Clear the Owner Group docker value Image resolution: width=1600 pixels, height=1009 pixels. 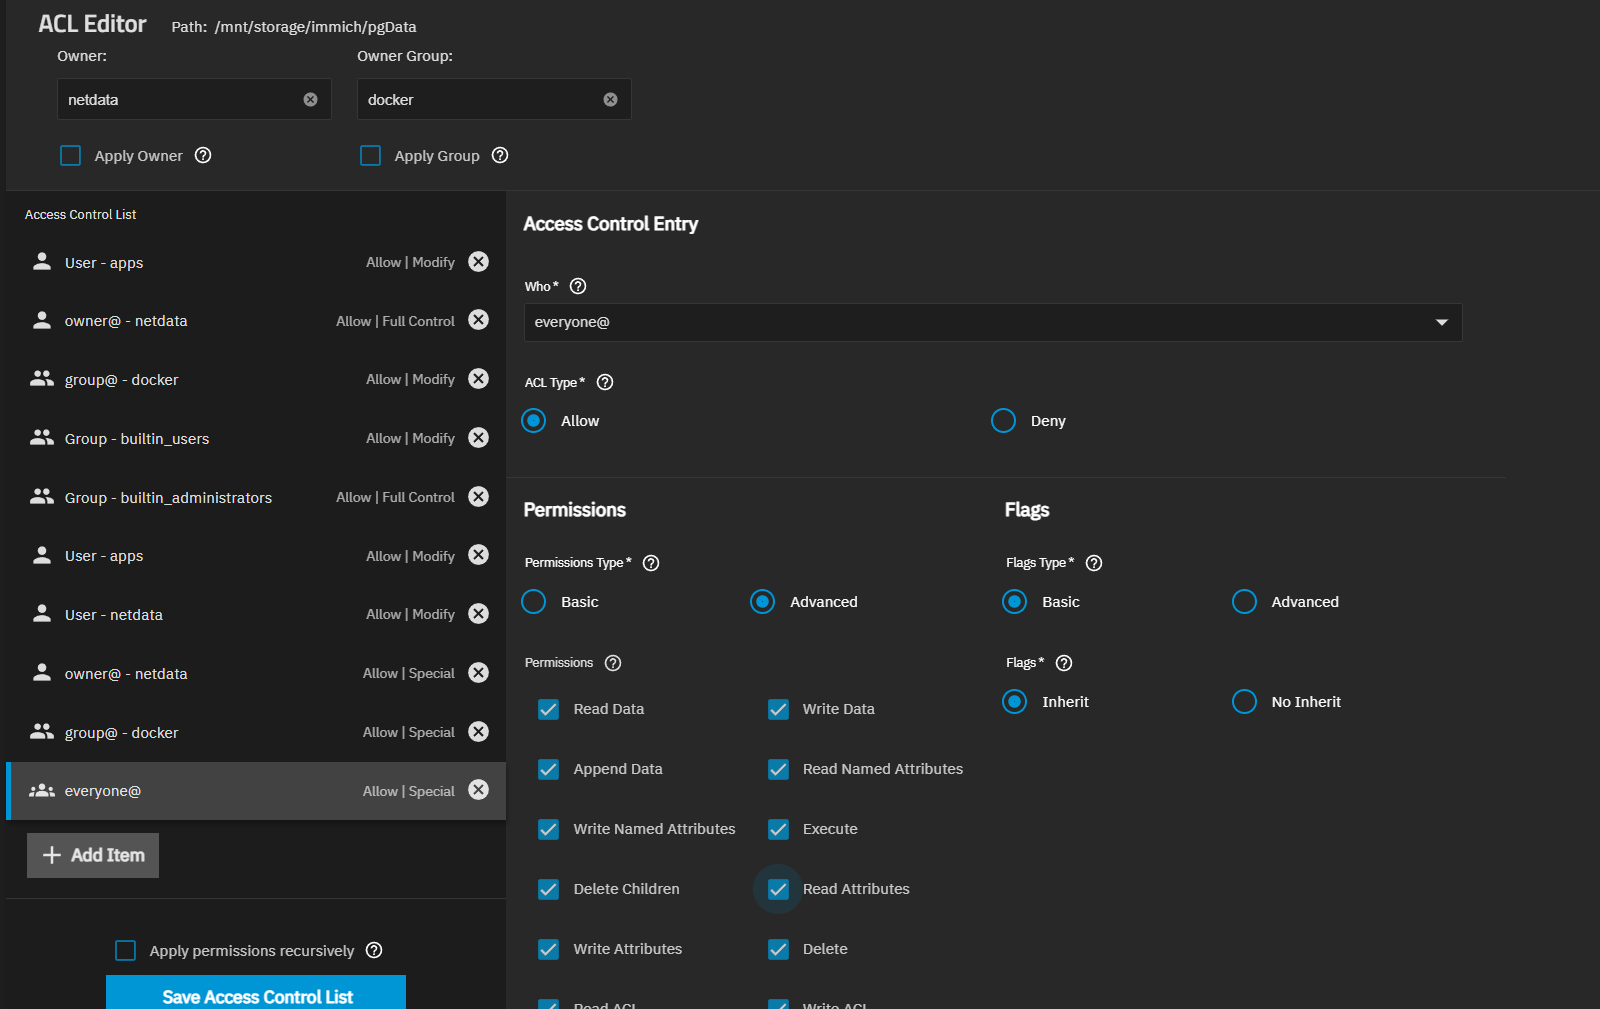610,100
